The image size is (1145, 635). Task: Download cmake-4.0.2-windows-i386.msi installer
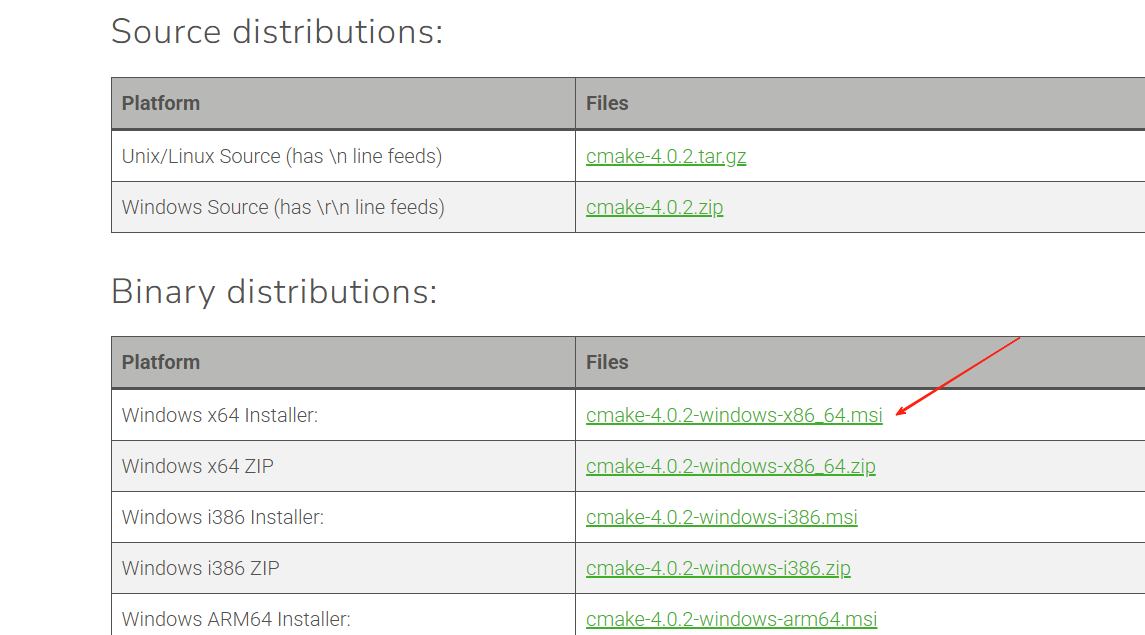click(x=721, y=517)
